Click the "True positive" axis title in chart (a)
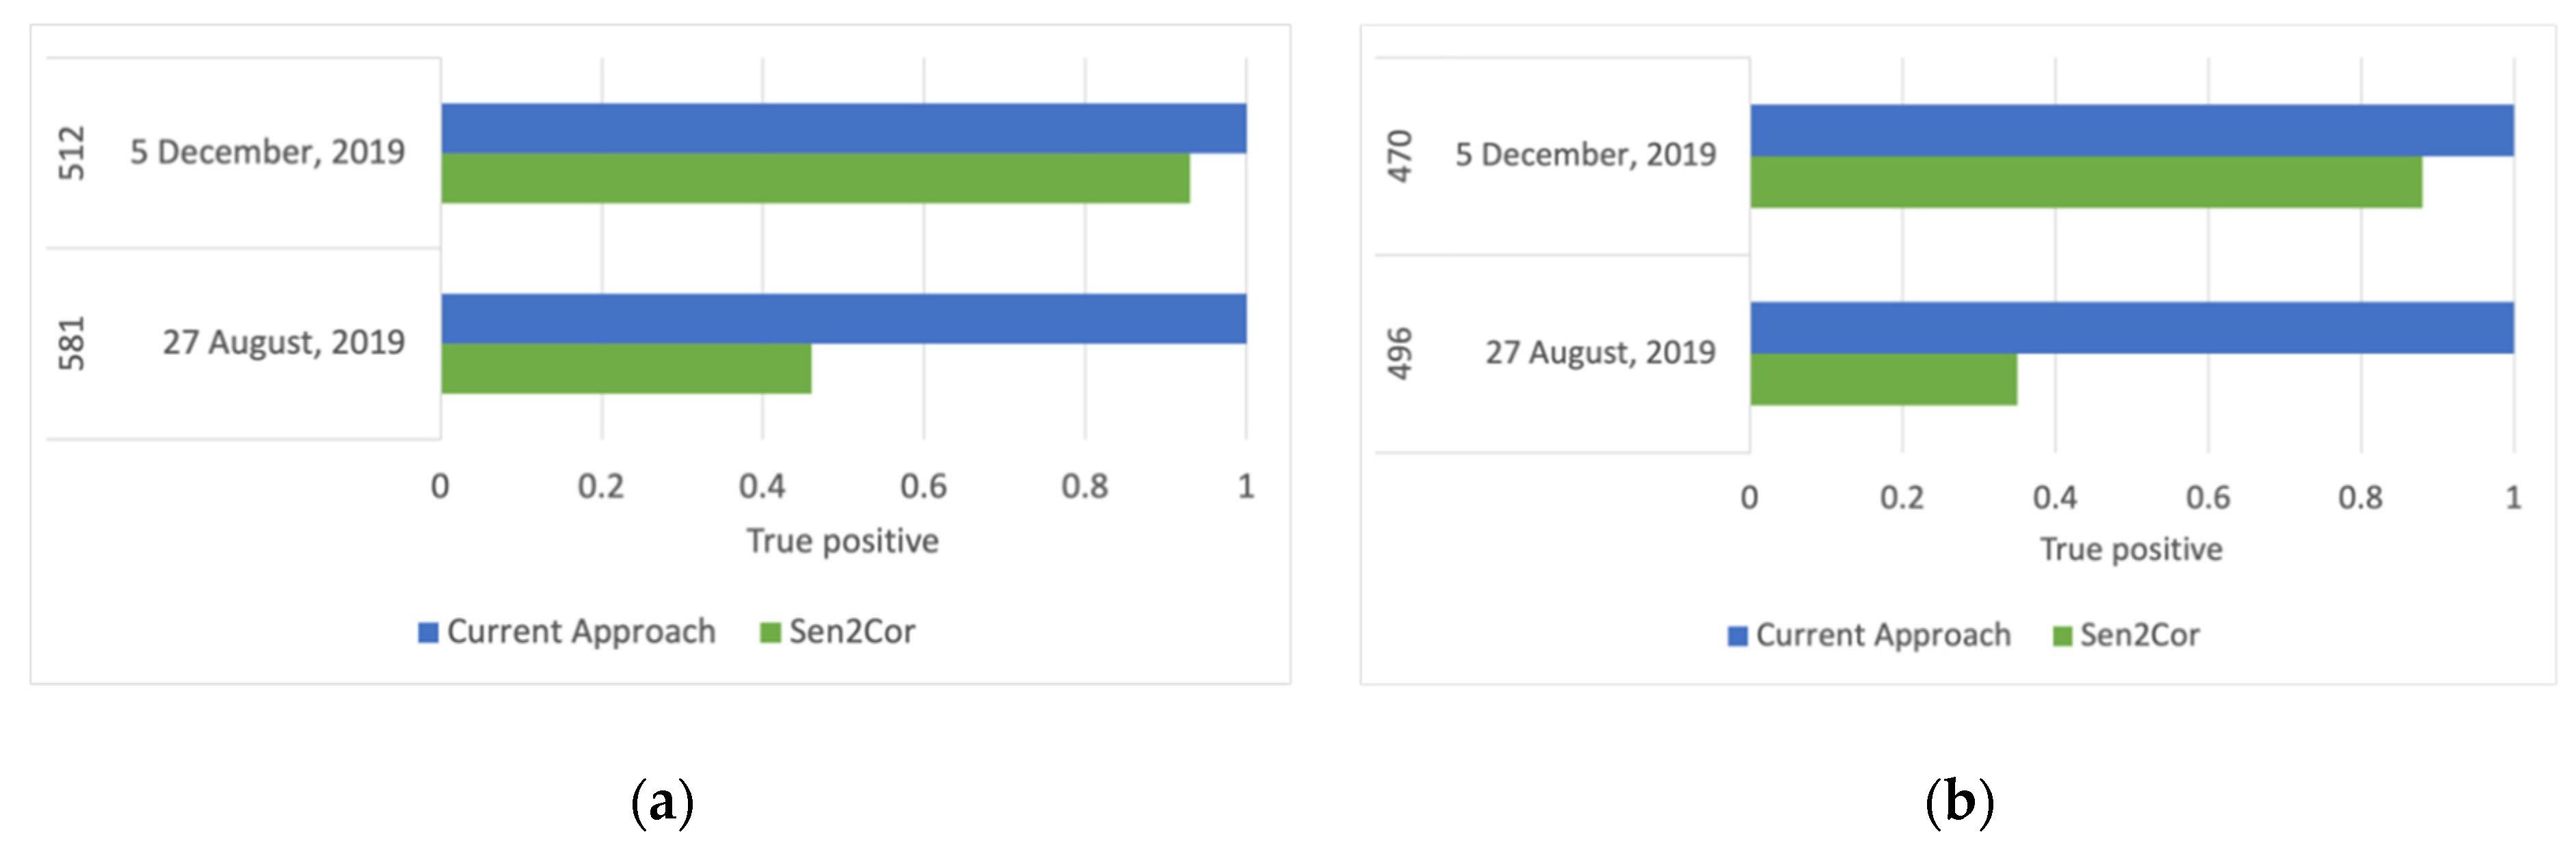The image size is (2576, 854). coord(842,541)
